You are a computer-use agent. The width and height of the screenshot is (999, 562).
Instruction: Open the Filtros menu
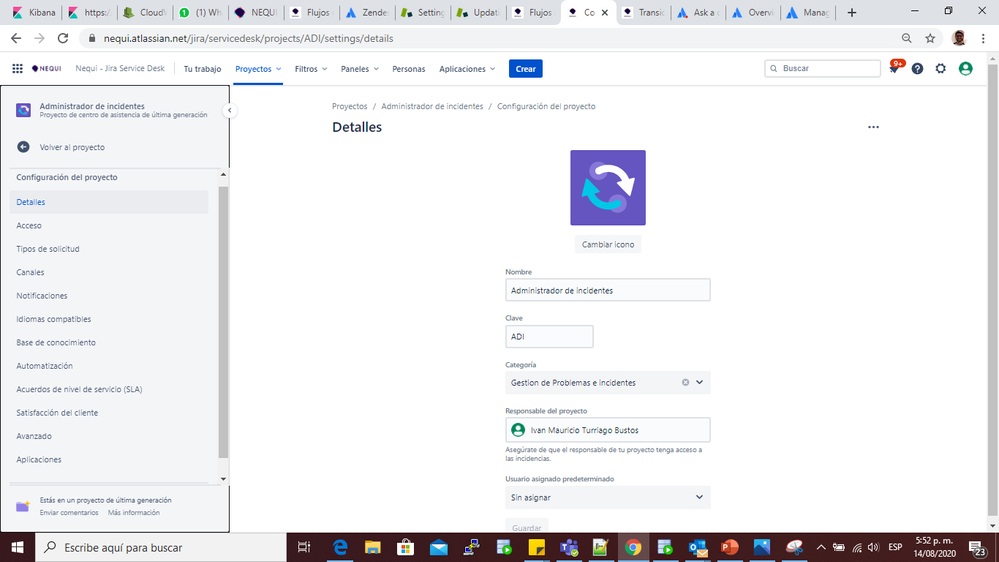point(311,69)
